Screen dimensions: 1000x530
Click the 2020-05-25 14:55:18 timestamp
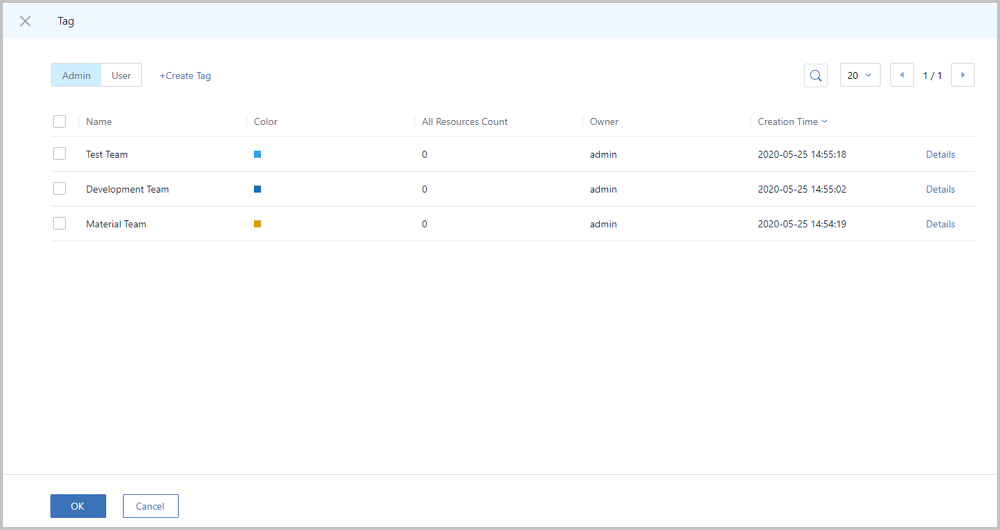(x=802, y=154)
